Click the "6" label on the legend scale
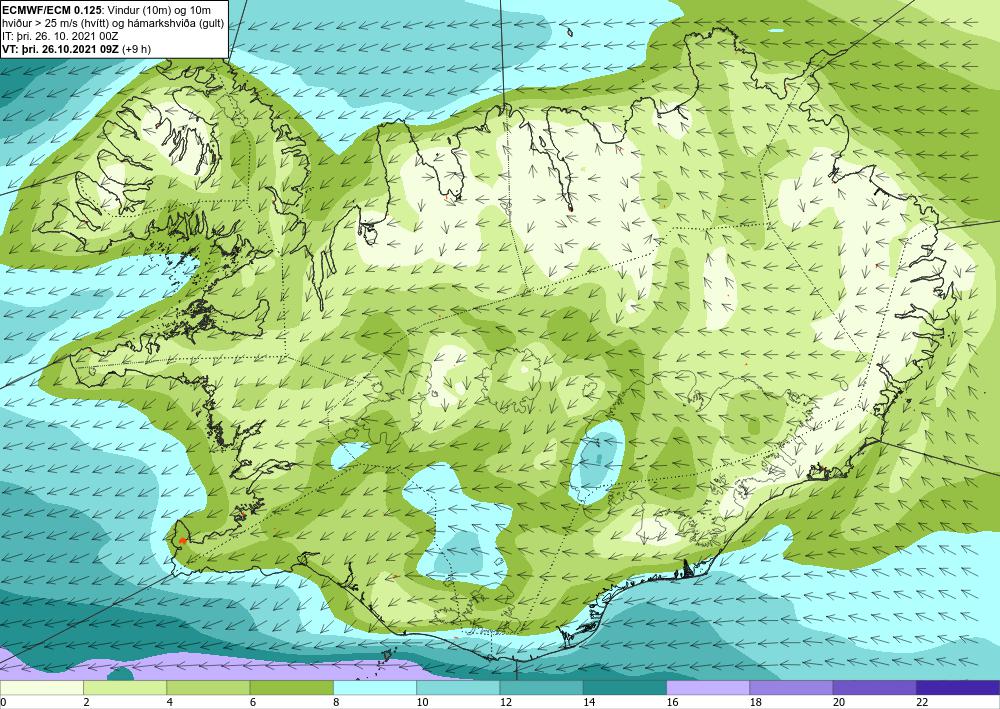 pyautogui.click(x=253, y=703)
